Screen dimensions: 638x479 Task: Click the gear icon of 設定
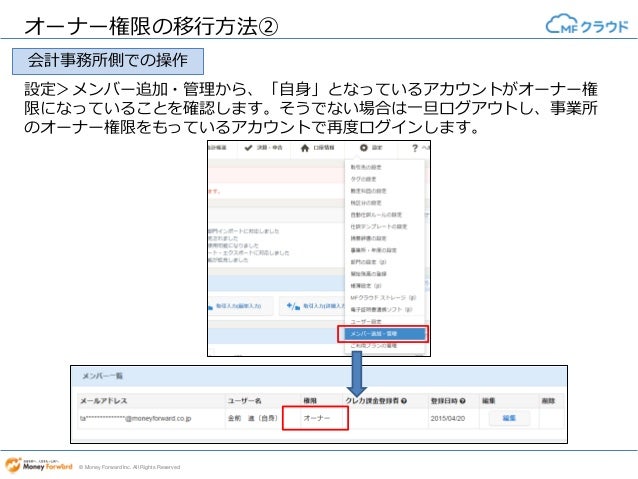coord(364,148)
